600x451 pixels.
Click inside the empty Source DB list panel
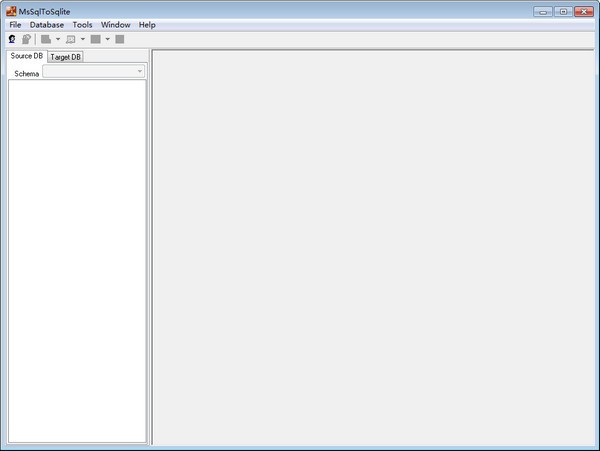(77, 260)
